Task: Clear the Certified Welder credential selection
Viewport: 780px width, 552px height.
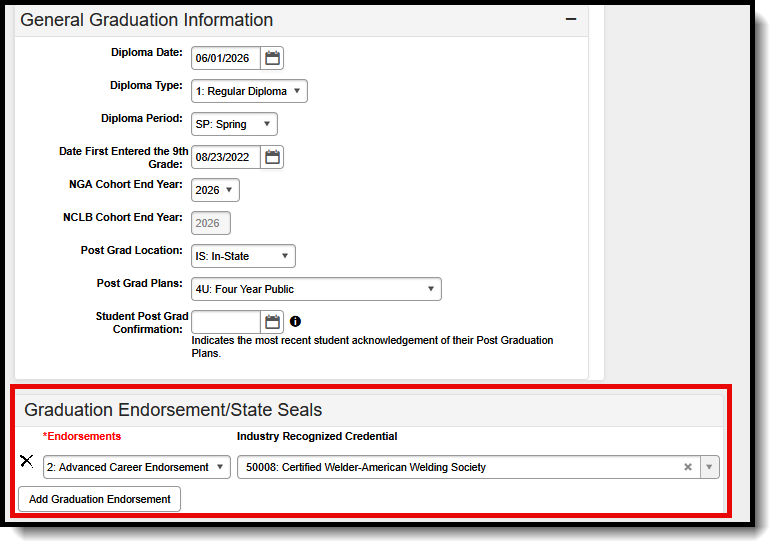Action: click(688, 467)
